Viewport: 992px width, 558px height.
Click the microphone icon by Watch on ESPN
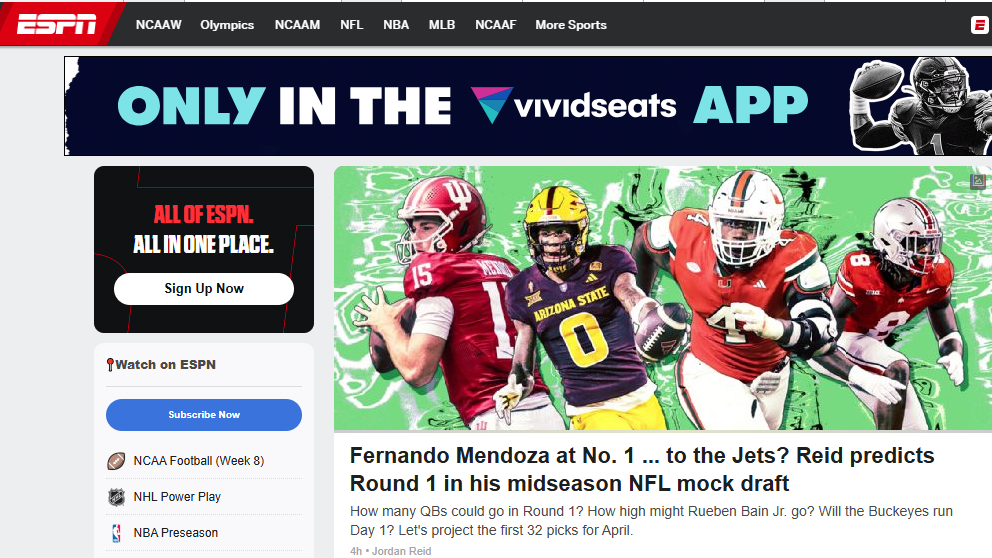pyautogui.click(x=110, y=365)
